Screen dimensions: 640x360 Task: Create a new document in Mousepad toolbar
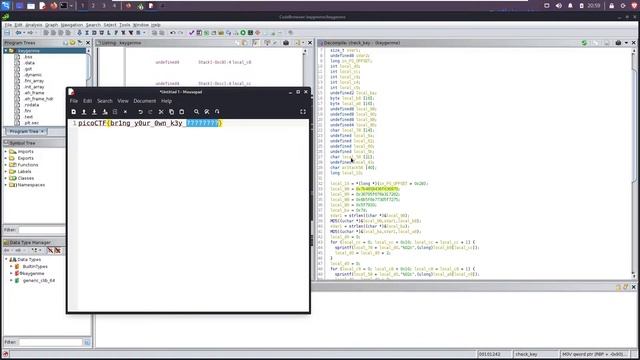click(x=73, y=112)
